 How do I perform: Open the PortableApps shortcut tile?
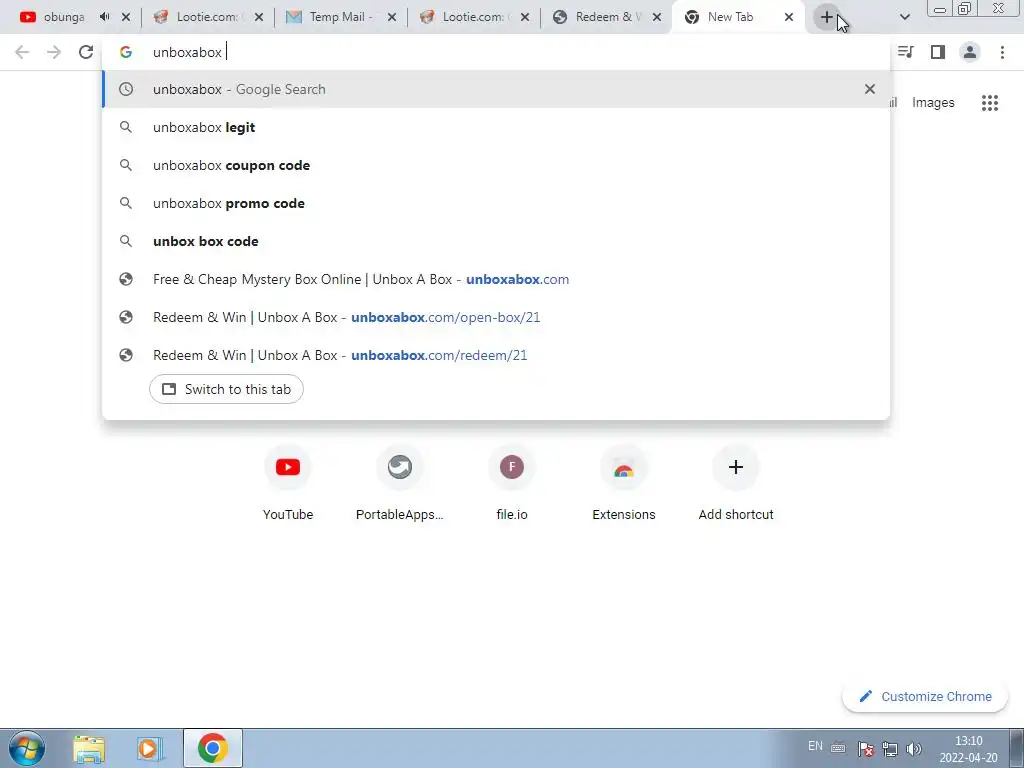(400, 483)
